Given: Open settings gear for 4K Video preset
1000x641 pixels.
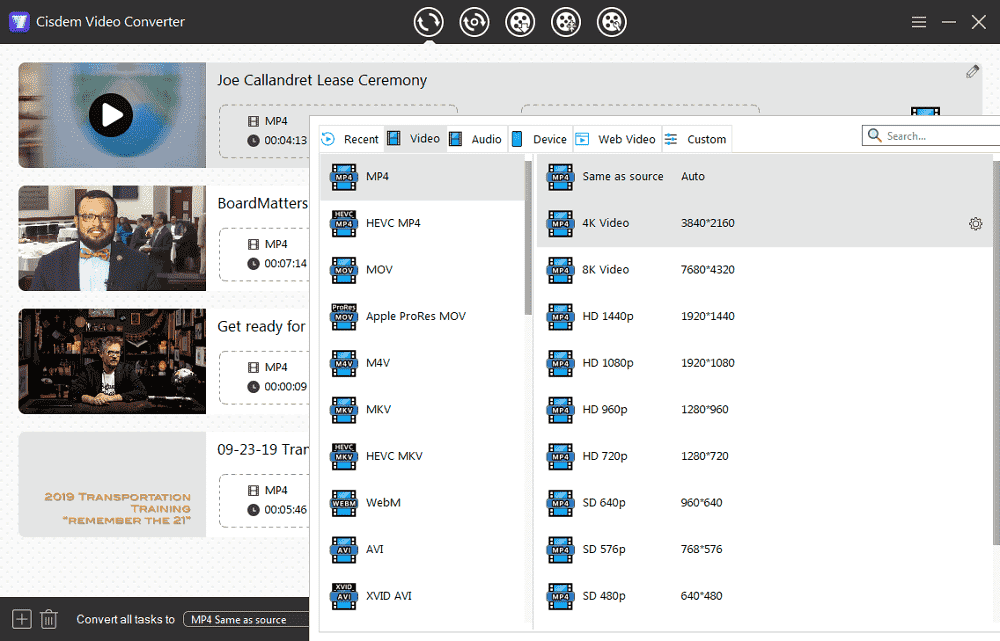Looking at the screenshot, I should pos(975,223).
